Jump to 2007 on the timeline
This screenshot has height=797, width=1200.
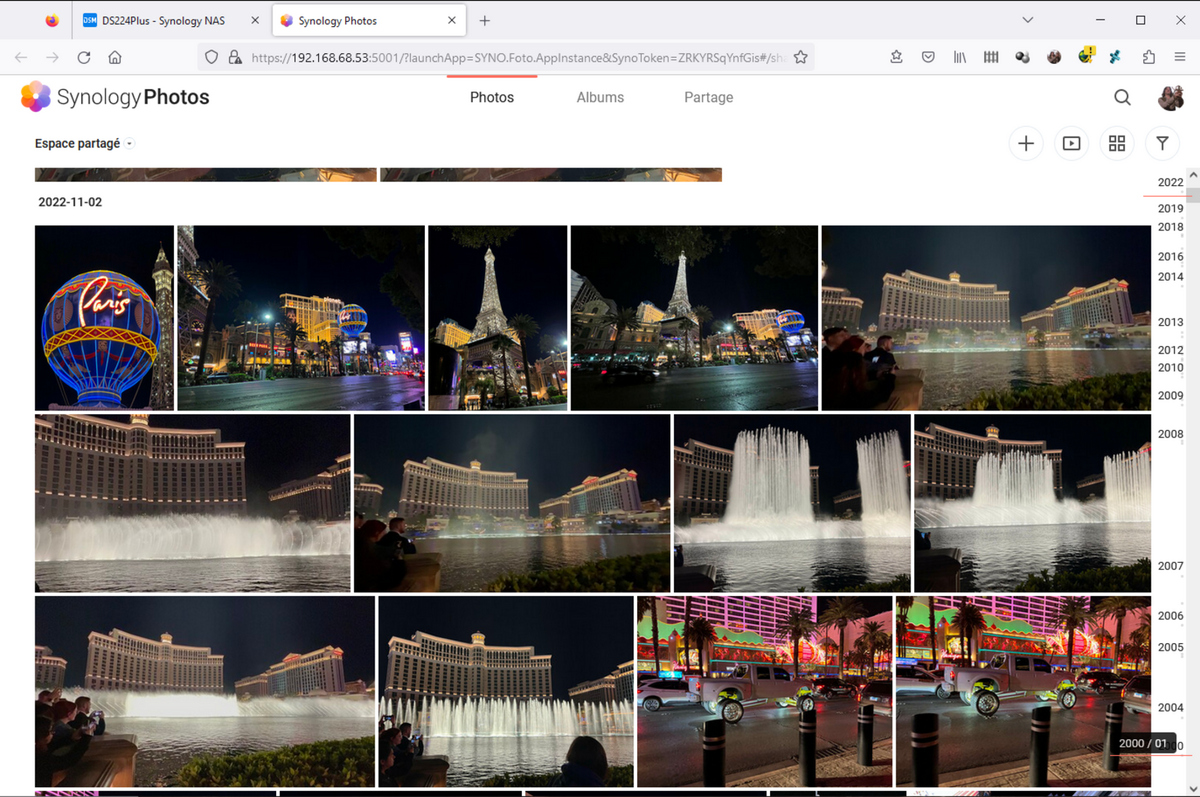tap(1170, 566)
